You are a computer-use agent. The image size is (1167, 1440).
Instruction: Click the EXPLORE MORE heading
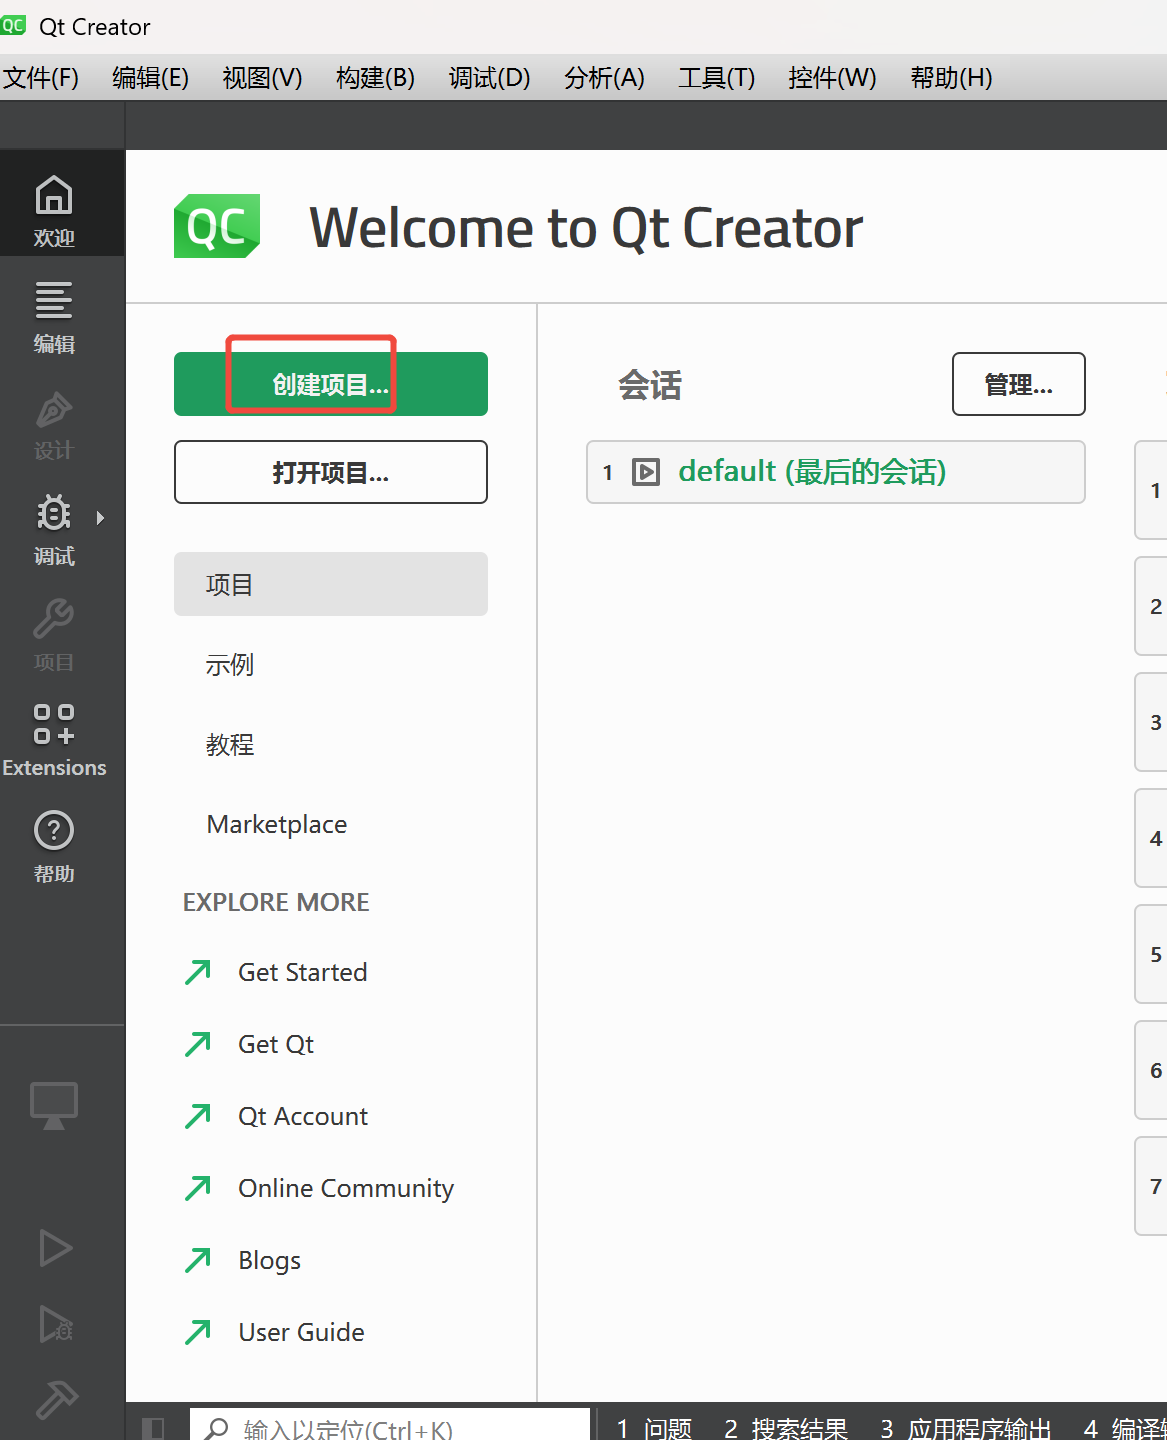point(276,902)
